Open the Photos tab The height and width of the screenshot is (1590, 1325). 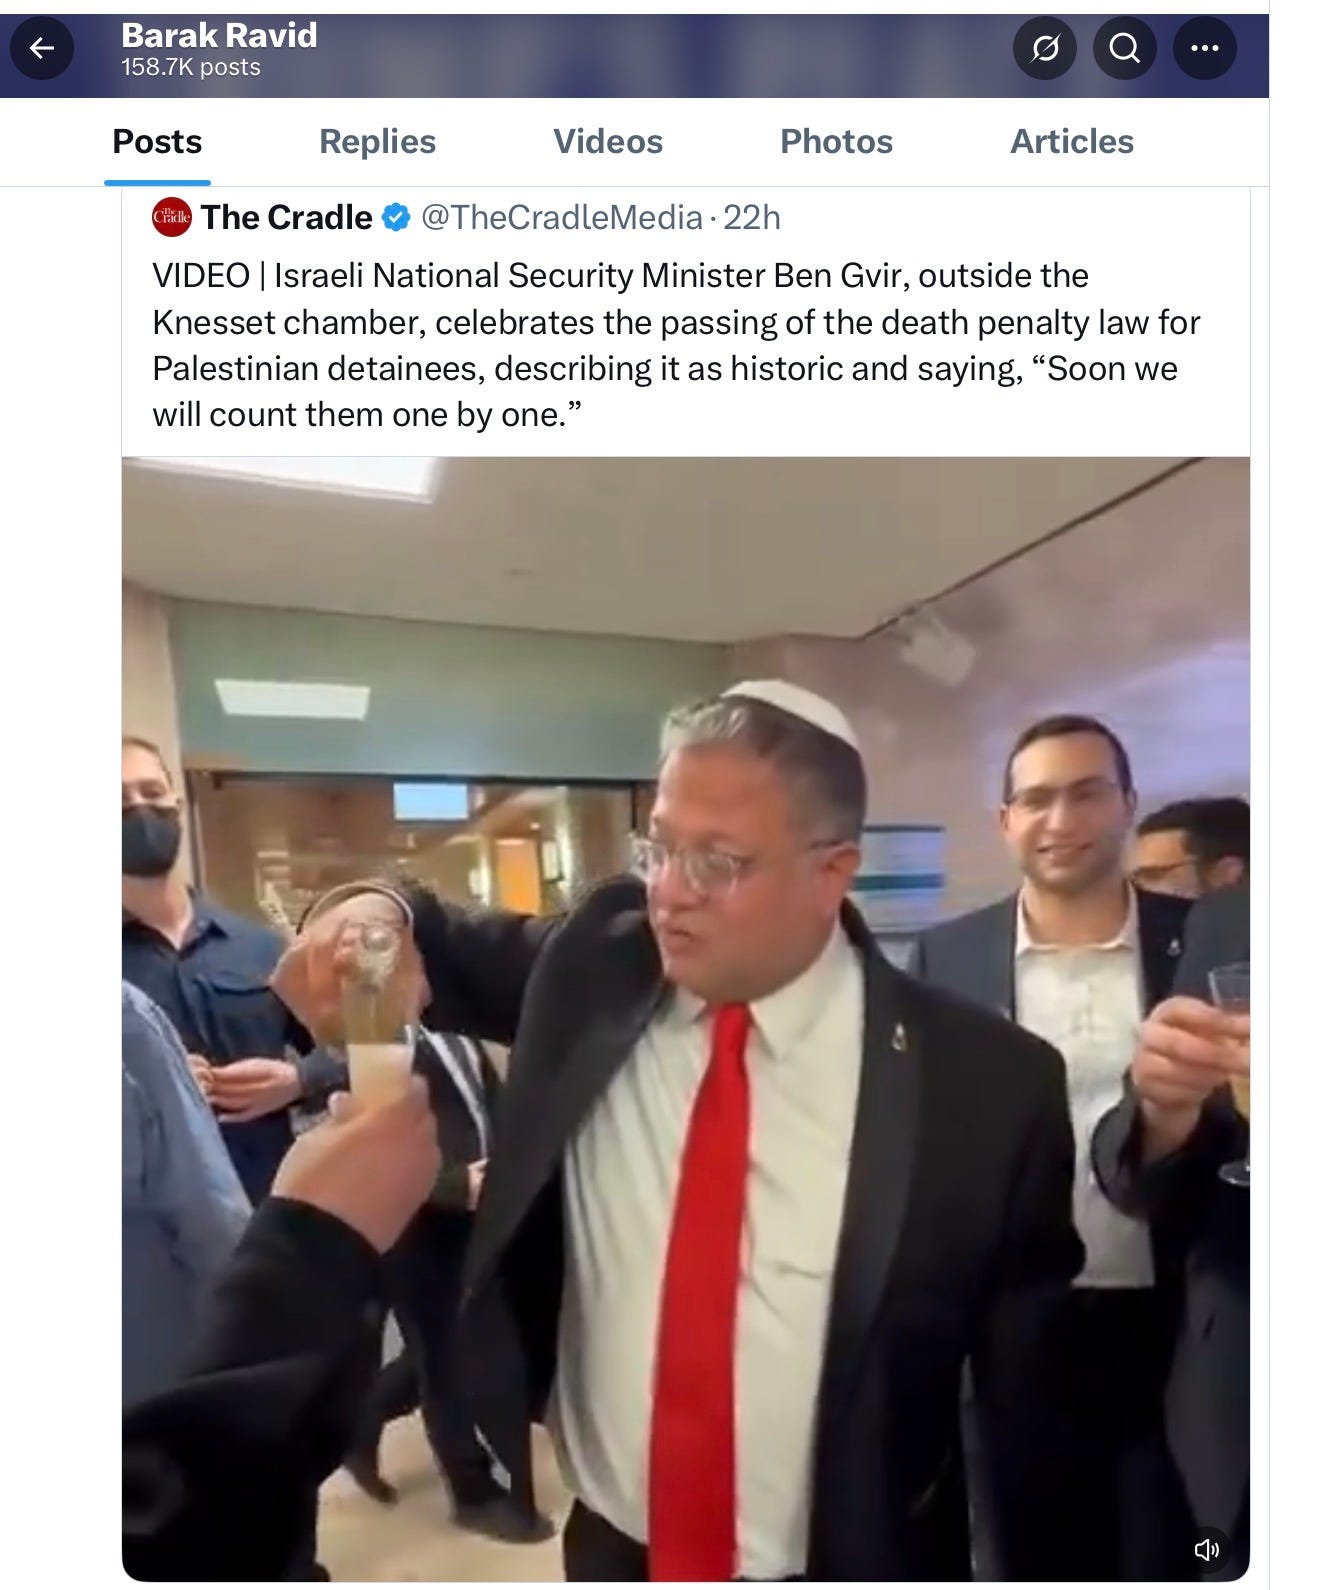[836, 142]
